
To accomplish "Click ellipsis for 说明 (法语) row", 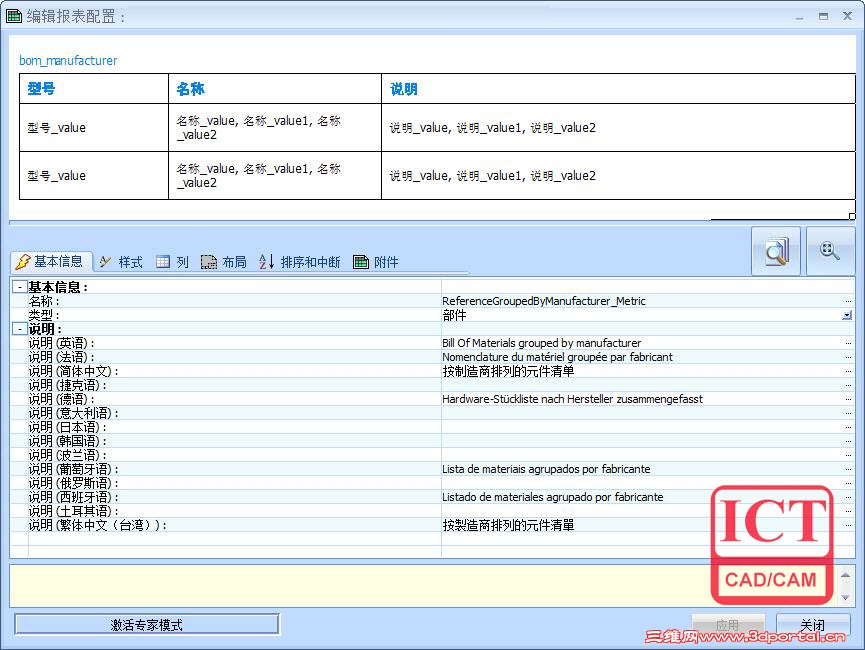I will click(848, 357).
